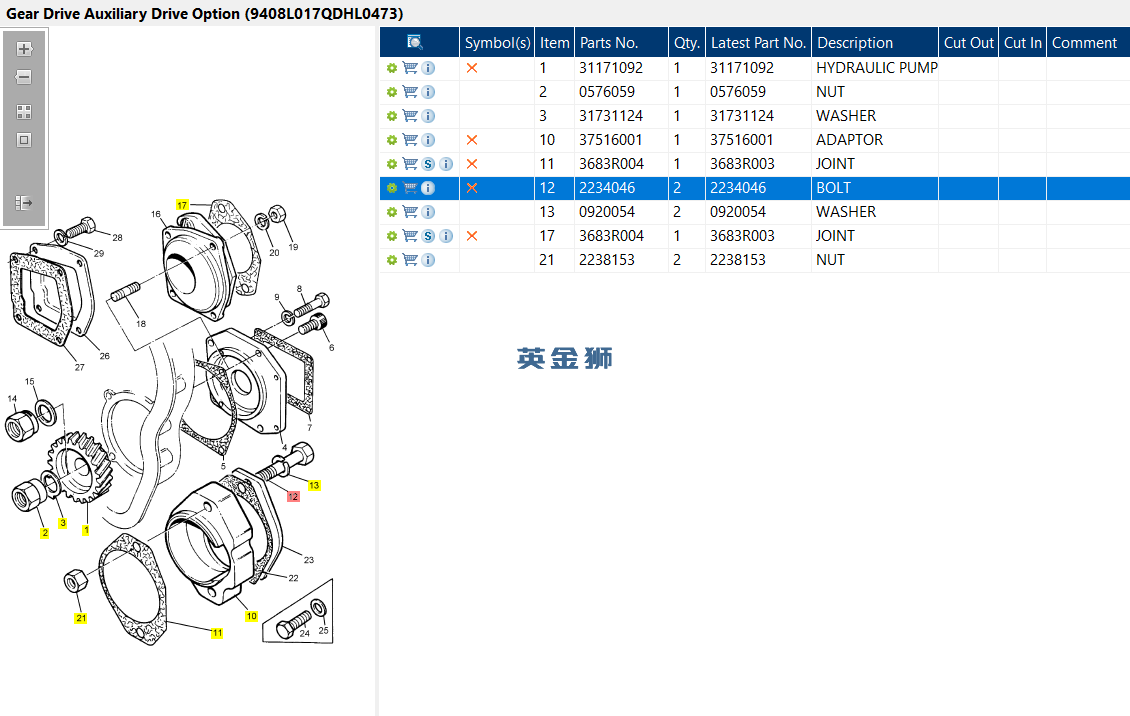Click yellow callout 17 in the diagram

[x=182, y=204]
